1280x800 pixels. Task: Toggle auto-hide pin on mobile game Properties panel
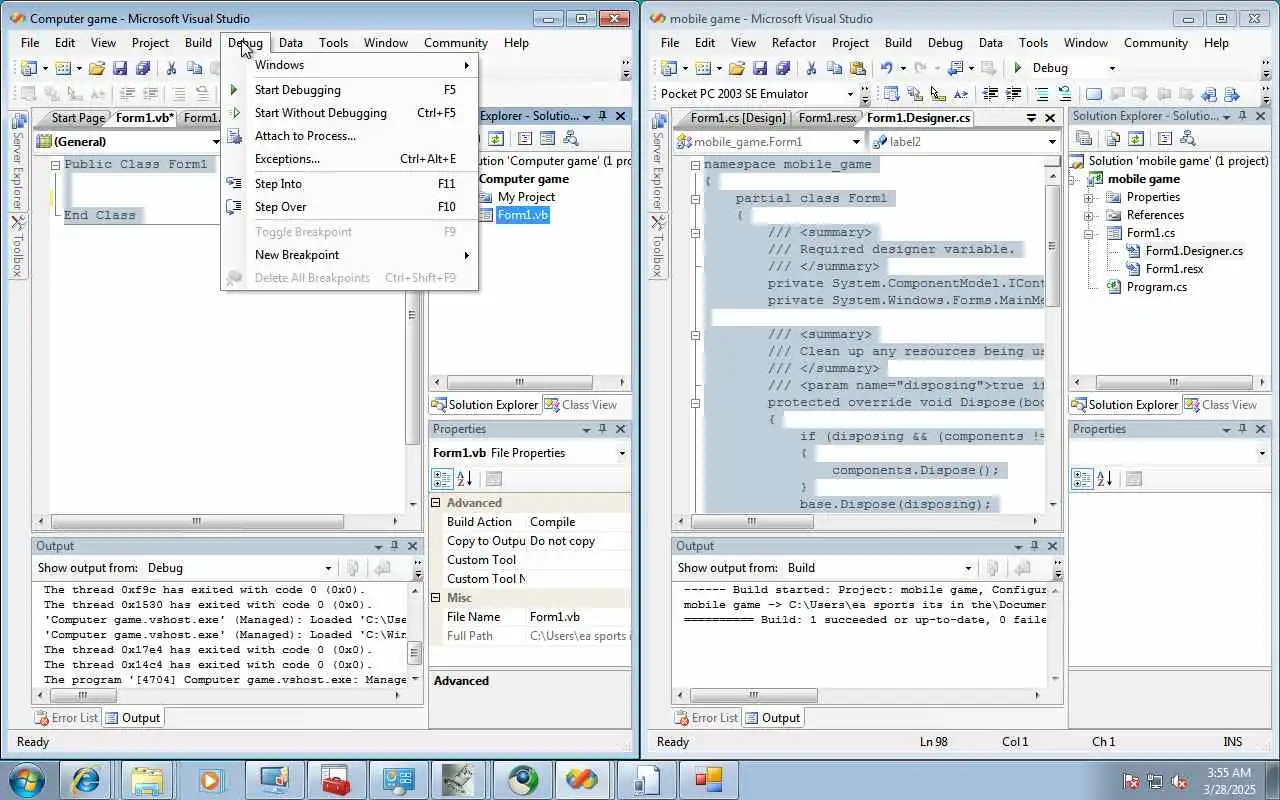[1242, 429]
